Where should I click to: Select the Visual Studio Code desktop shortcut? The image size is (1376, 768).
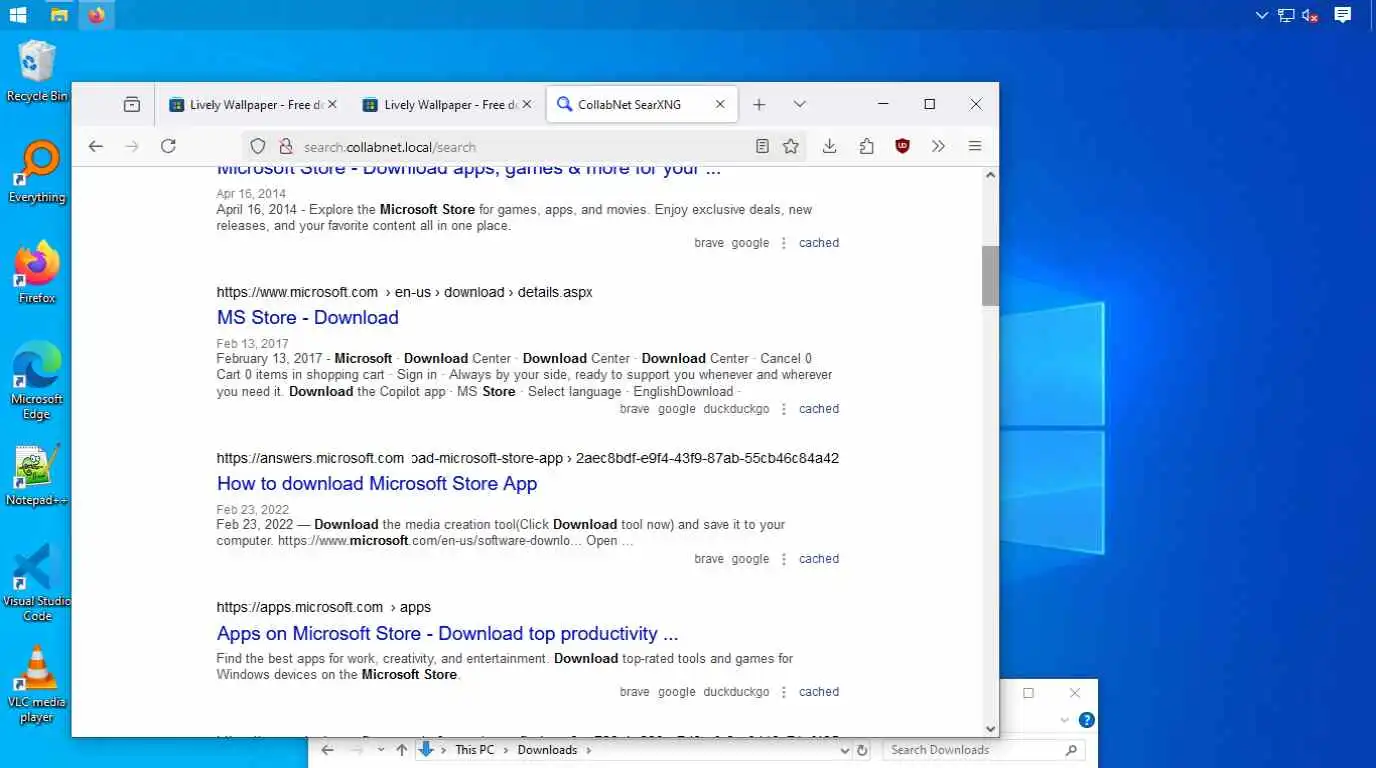37,583
